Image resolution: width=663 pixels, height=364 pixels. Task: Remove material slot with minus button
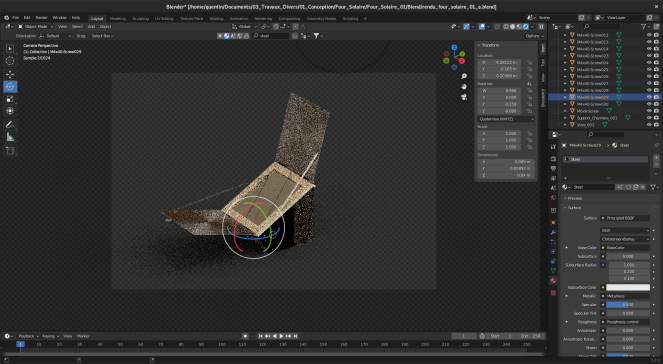(656, 164)
